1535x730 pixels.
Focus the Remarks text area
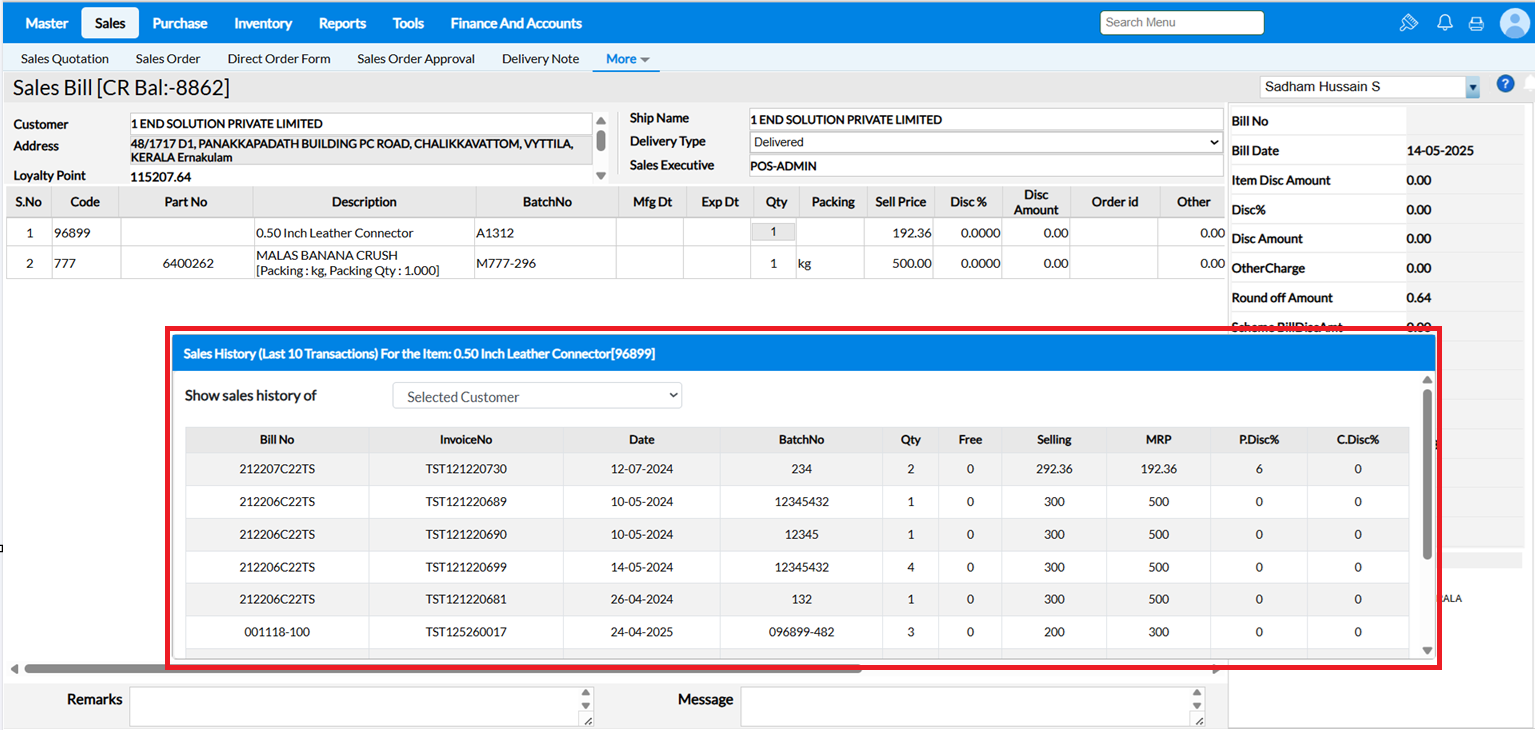tap(355, 706)
